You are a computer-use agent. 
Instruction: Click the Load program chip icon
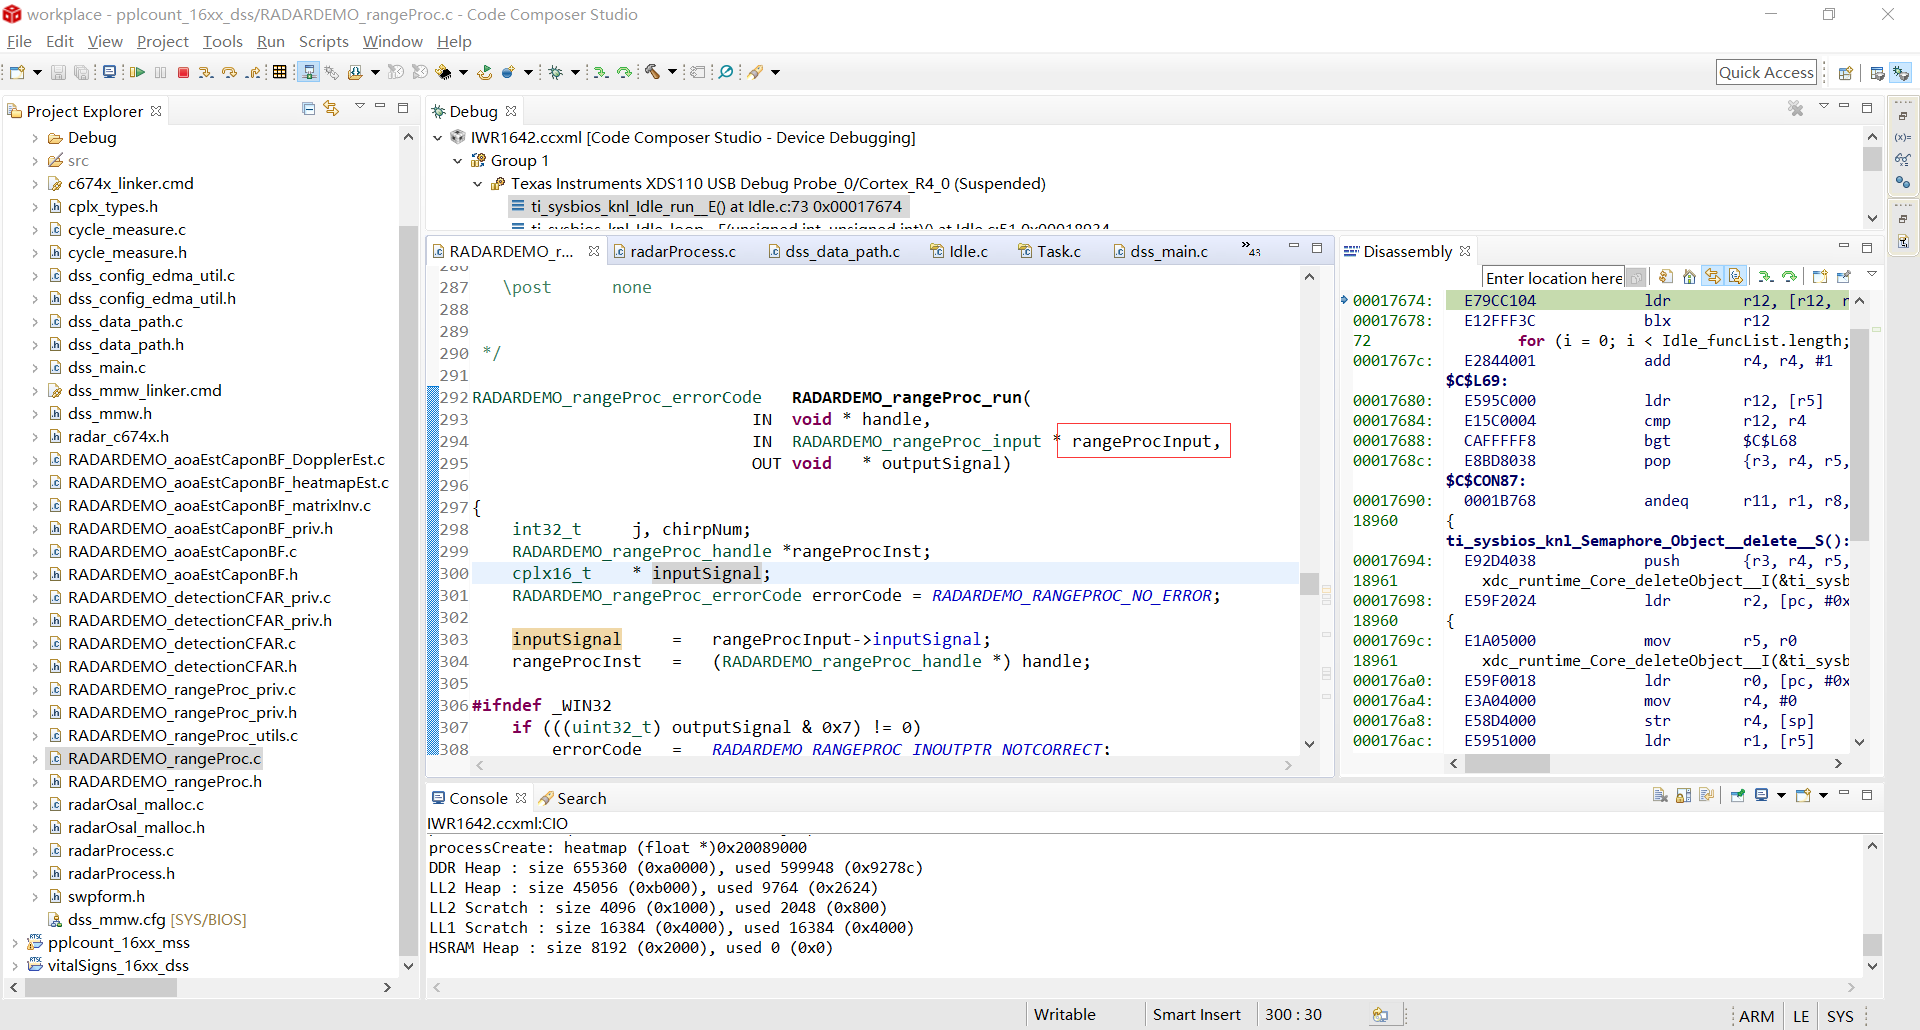click(444, 72)
